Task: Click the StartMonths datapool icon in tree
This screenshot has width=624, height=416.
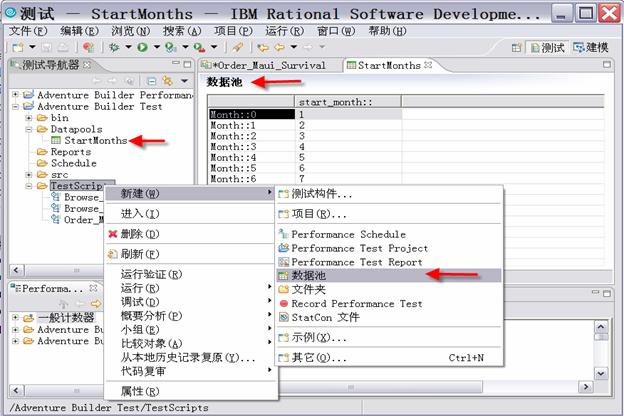Action: tap(56, 141)
